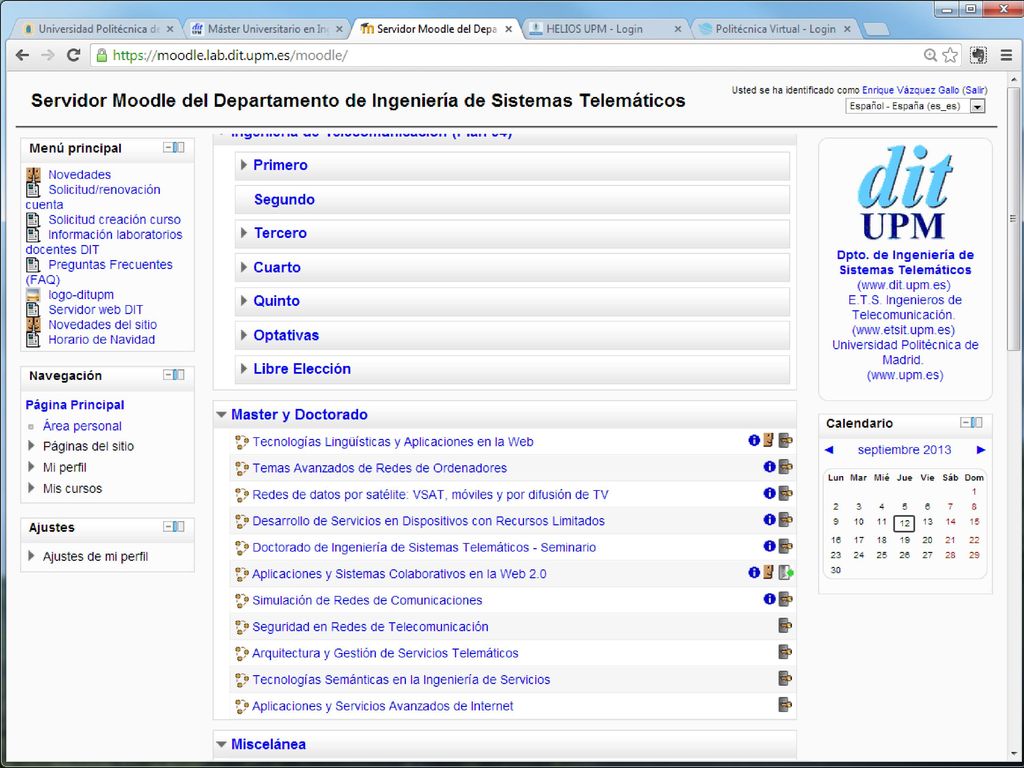Screen dimensions: 1024x768
Task: Open Enrique Vázquez Gallo profile link
Action: point(910,90)
